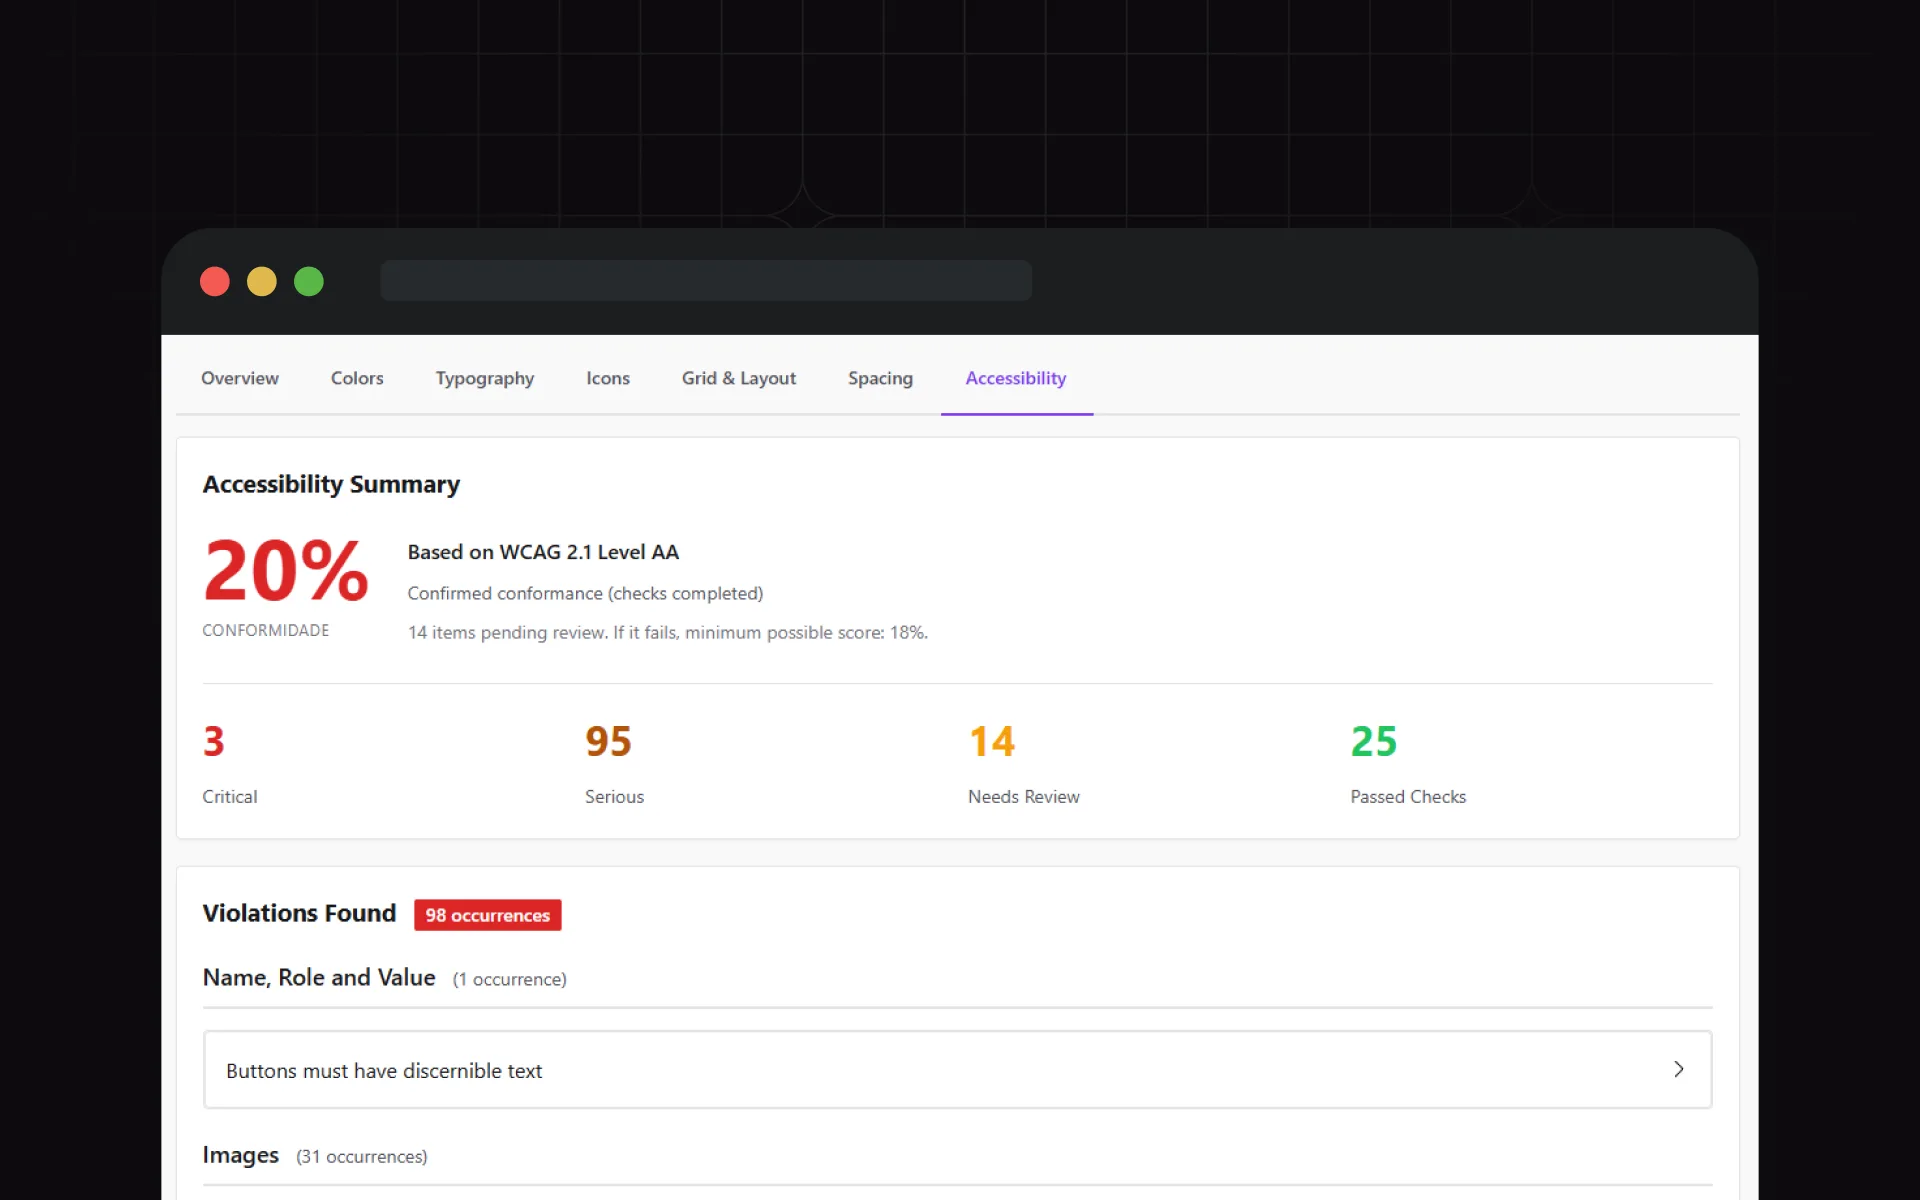Click the chevron arrow on Buttons violation row
1920x1200 pixels.
point(1679,1069)
